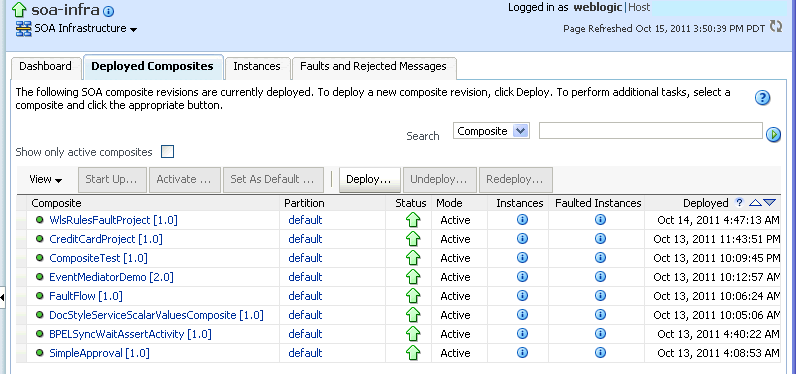Open the View menu dropdown
Image resolution: width=796 pixels, height=374 pixels.
pos(46,179)
